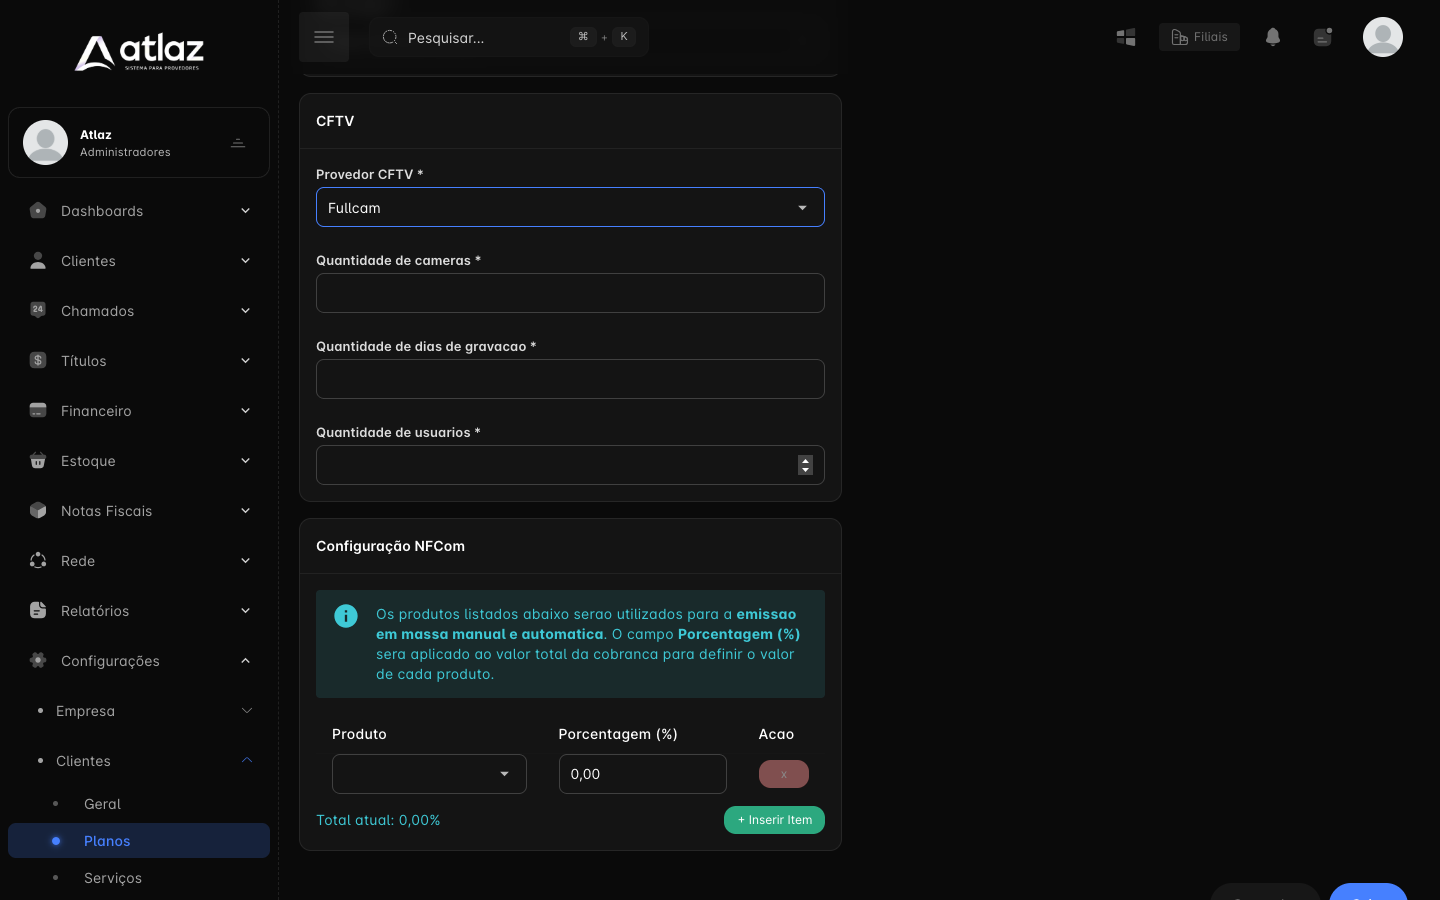Focus the Quantidade de usuarios field
Image resolution: width=1440 pixels, height=900 pixels.
(570, 465)
